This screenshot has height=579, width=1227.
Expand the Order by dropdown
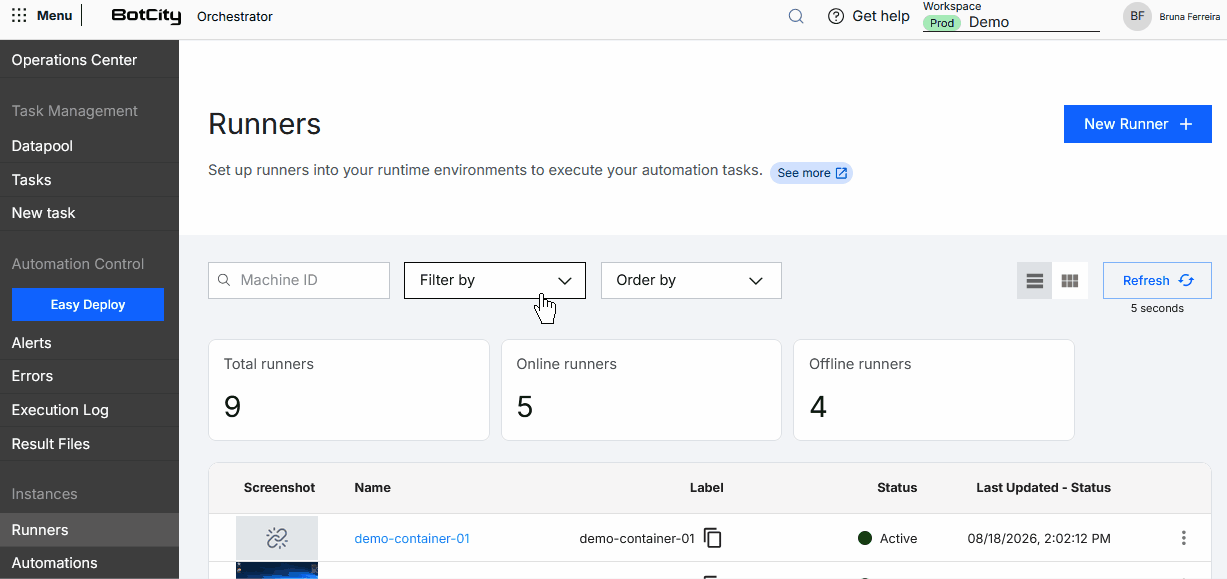[691, 280]
